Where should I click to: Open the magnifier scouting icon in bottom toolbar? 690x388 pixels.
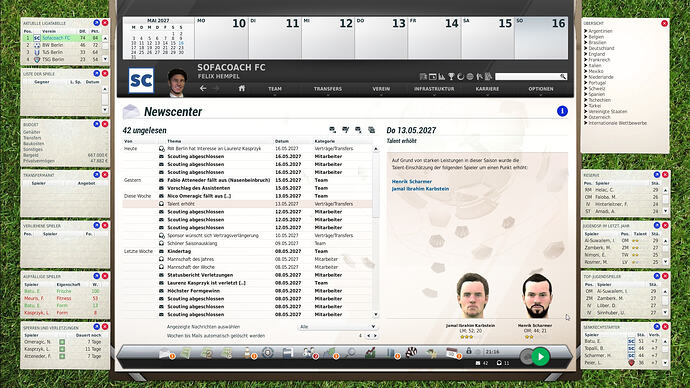pyautogui.click(x=350, y=353)
